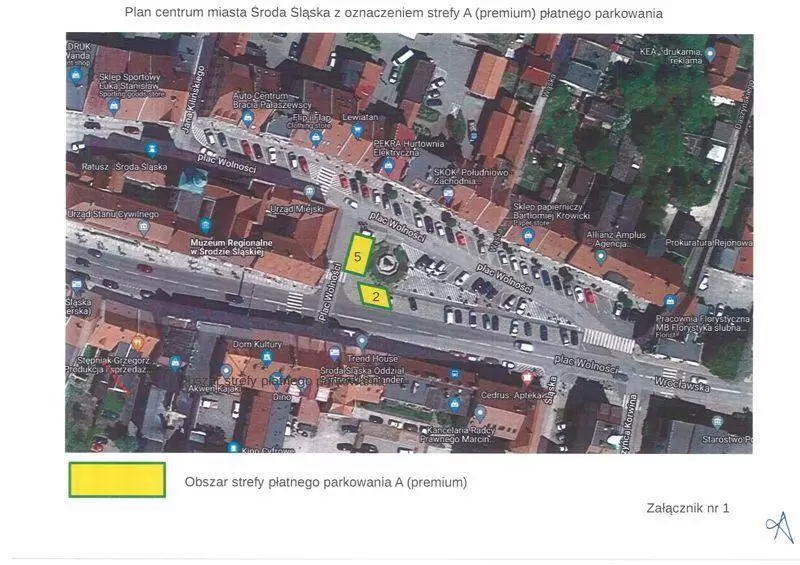
Task: Open the red Cedrus Apteka pharmacy marker
Action: (527, 379)
